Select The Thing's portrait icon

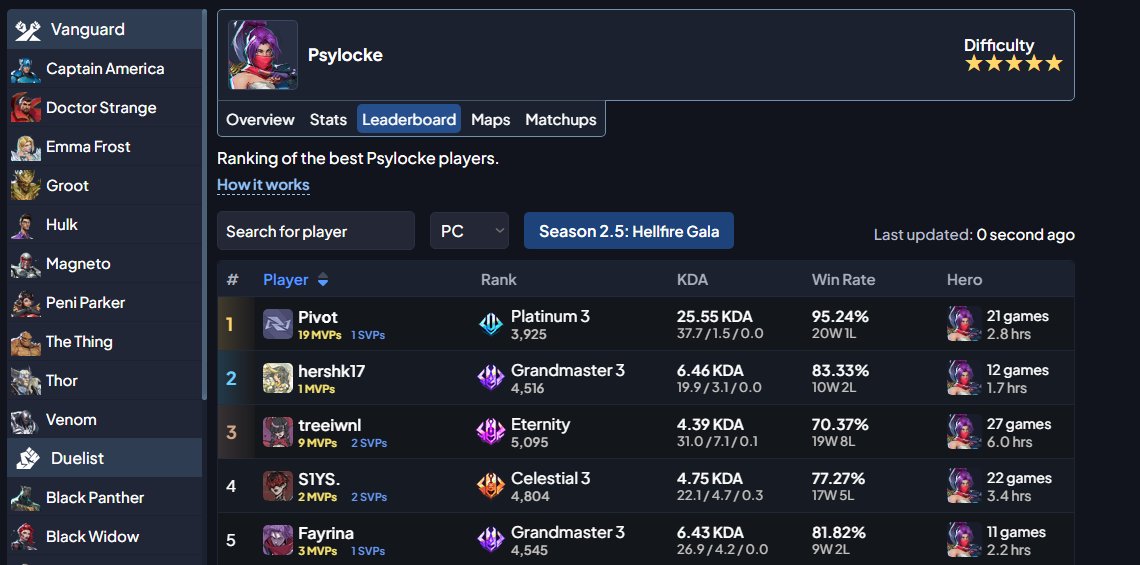click(25, 342)
